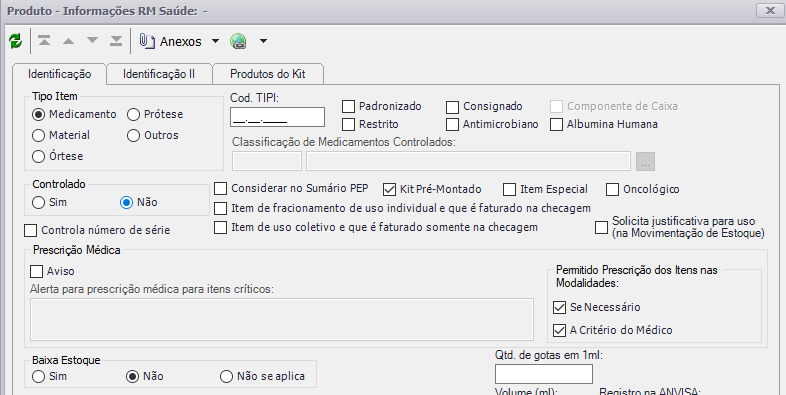Uncheck Se Necessário modality checkbox

click(559, 307)
